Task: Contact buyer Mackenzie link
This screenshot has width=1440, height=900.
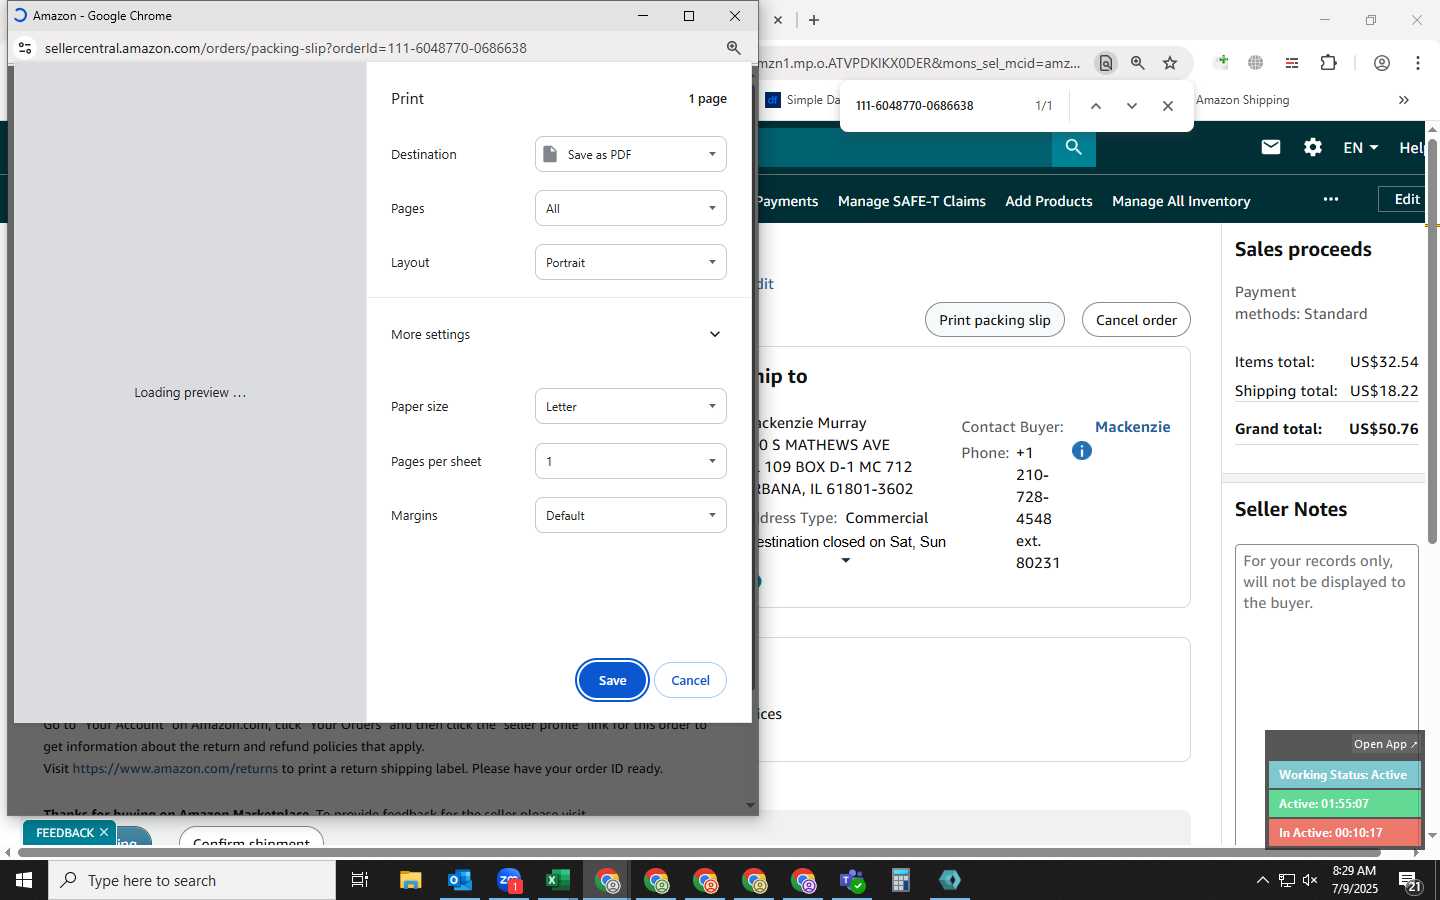Action: pos(1132,427)
